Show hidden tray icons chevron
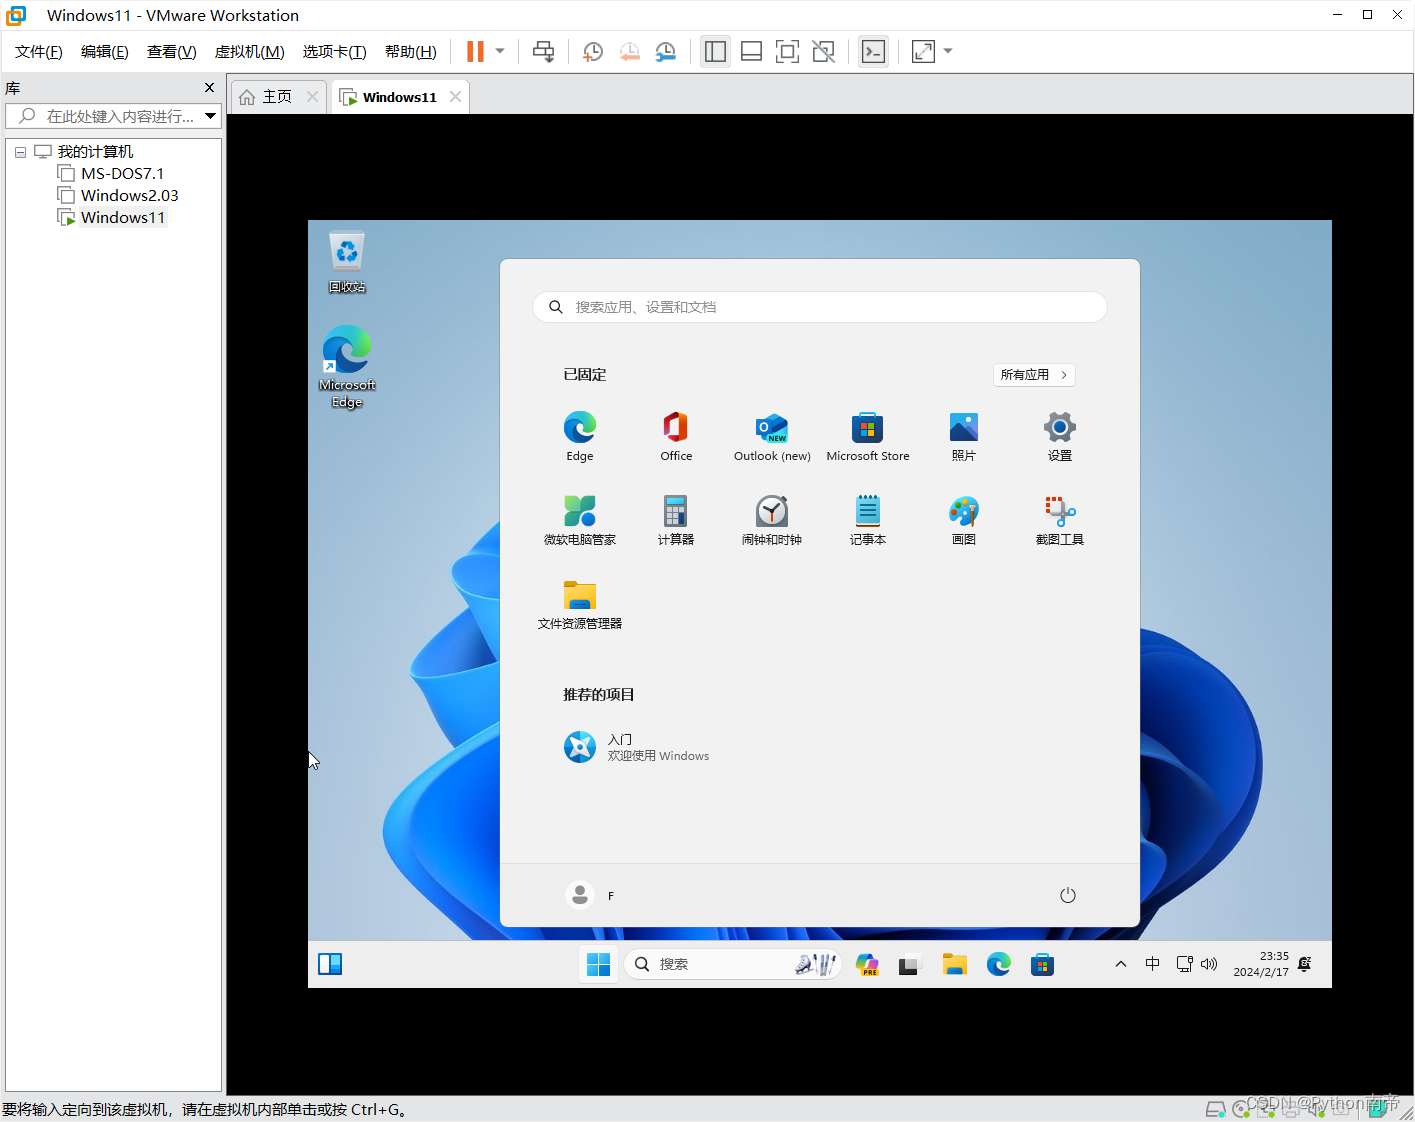The width and height of the screenshot is (1415, 1122). pyautogui.click(x=1121, y=964)
